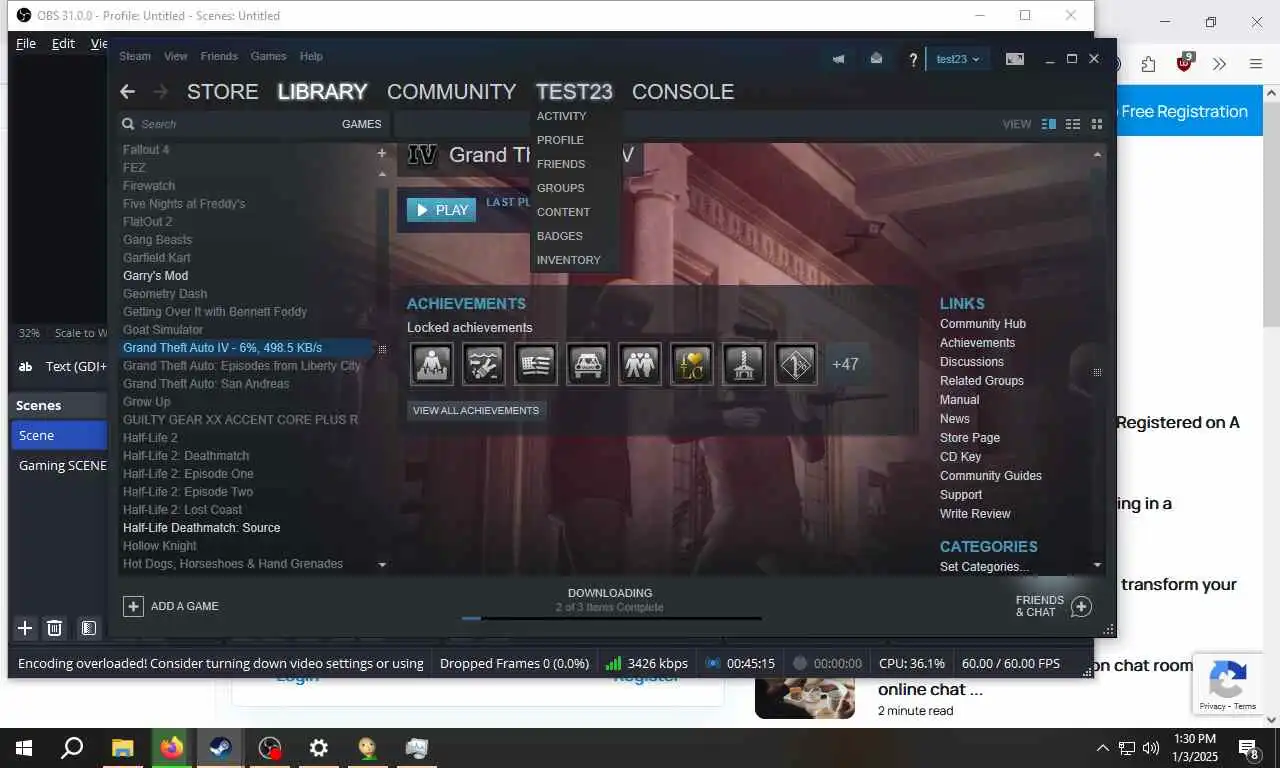Select BADGES from TEST23 dropdown
This screenshot has width=1280, height=768.
point(560,236)
